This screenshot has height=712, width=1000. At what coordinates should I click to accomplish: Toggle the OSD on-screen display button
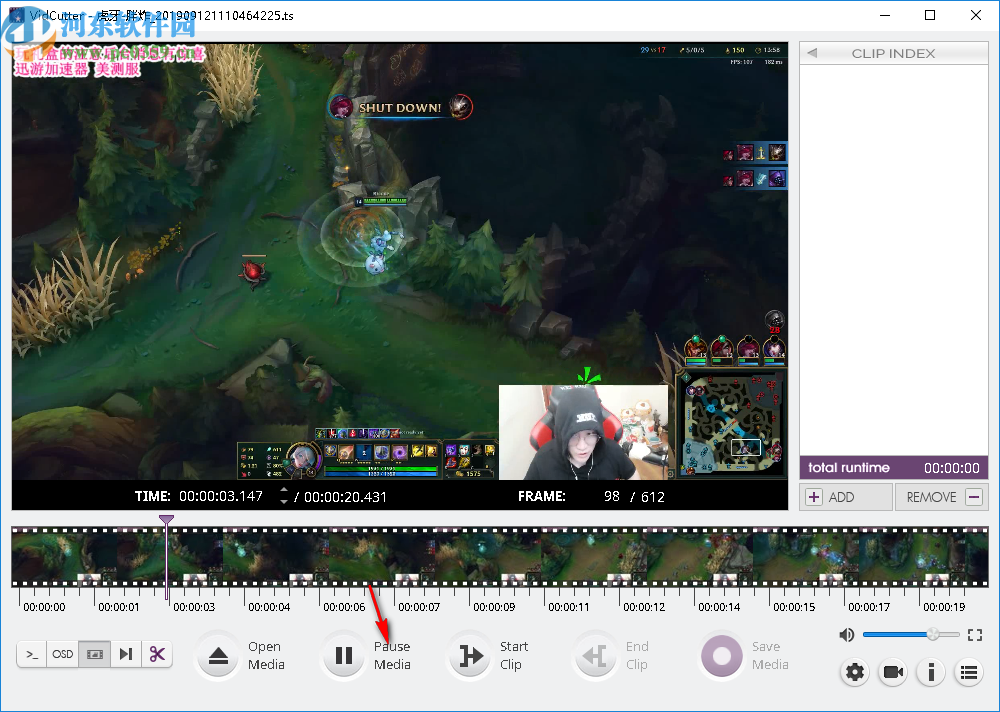point(62,654)
